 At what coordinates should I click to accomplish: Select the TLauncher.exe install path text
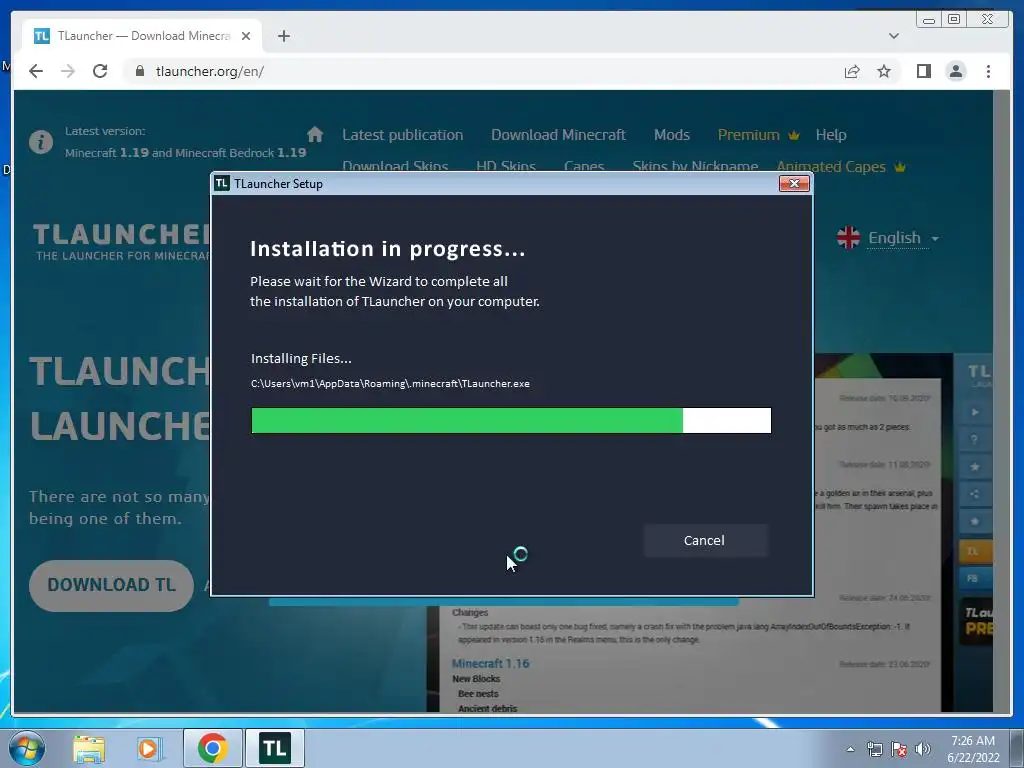[x=391, y=383]
